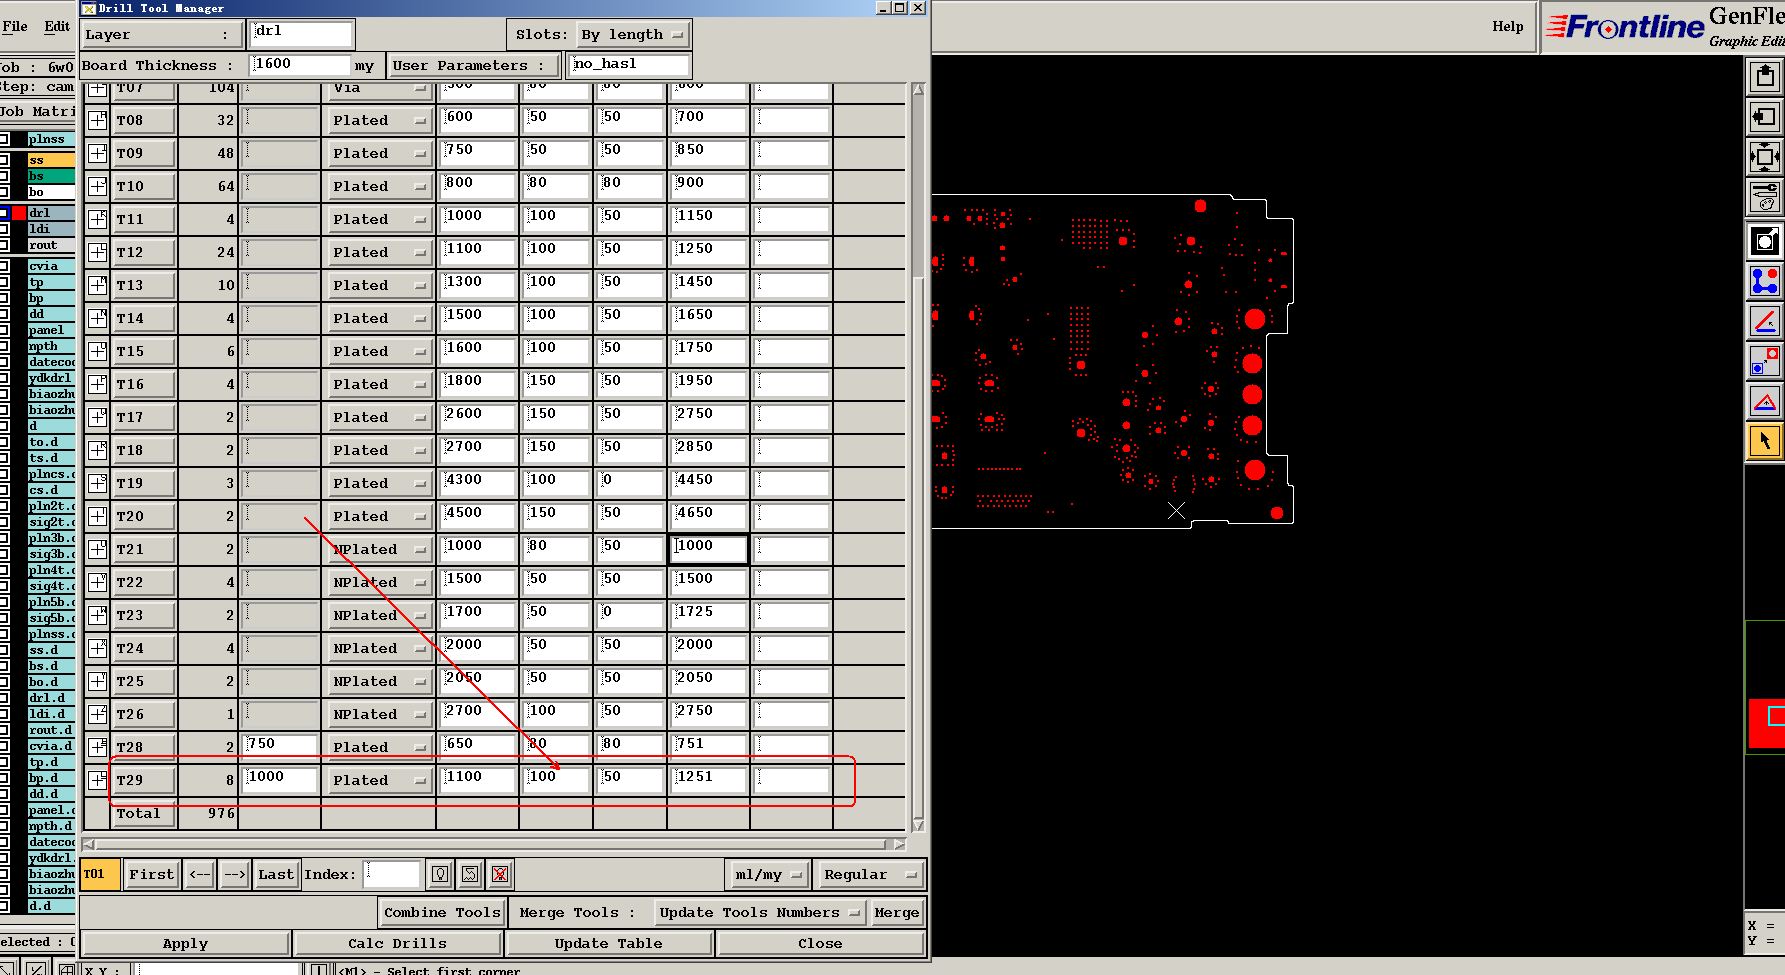This screenshot has height=975, width=1785.
Task: Click the Index input field
Action: pyautogui.click(x=390, y=874)
